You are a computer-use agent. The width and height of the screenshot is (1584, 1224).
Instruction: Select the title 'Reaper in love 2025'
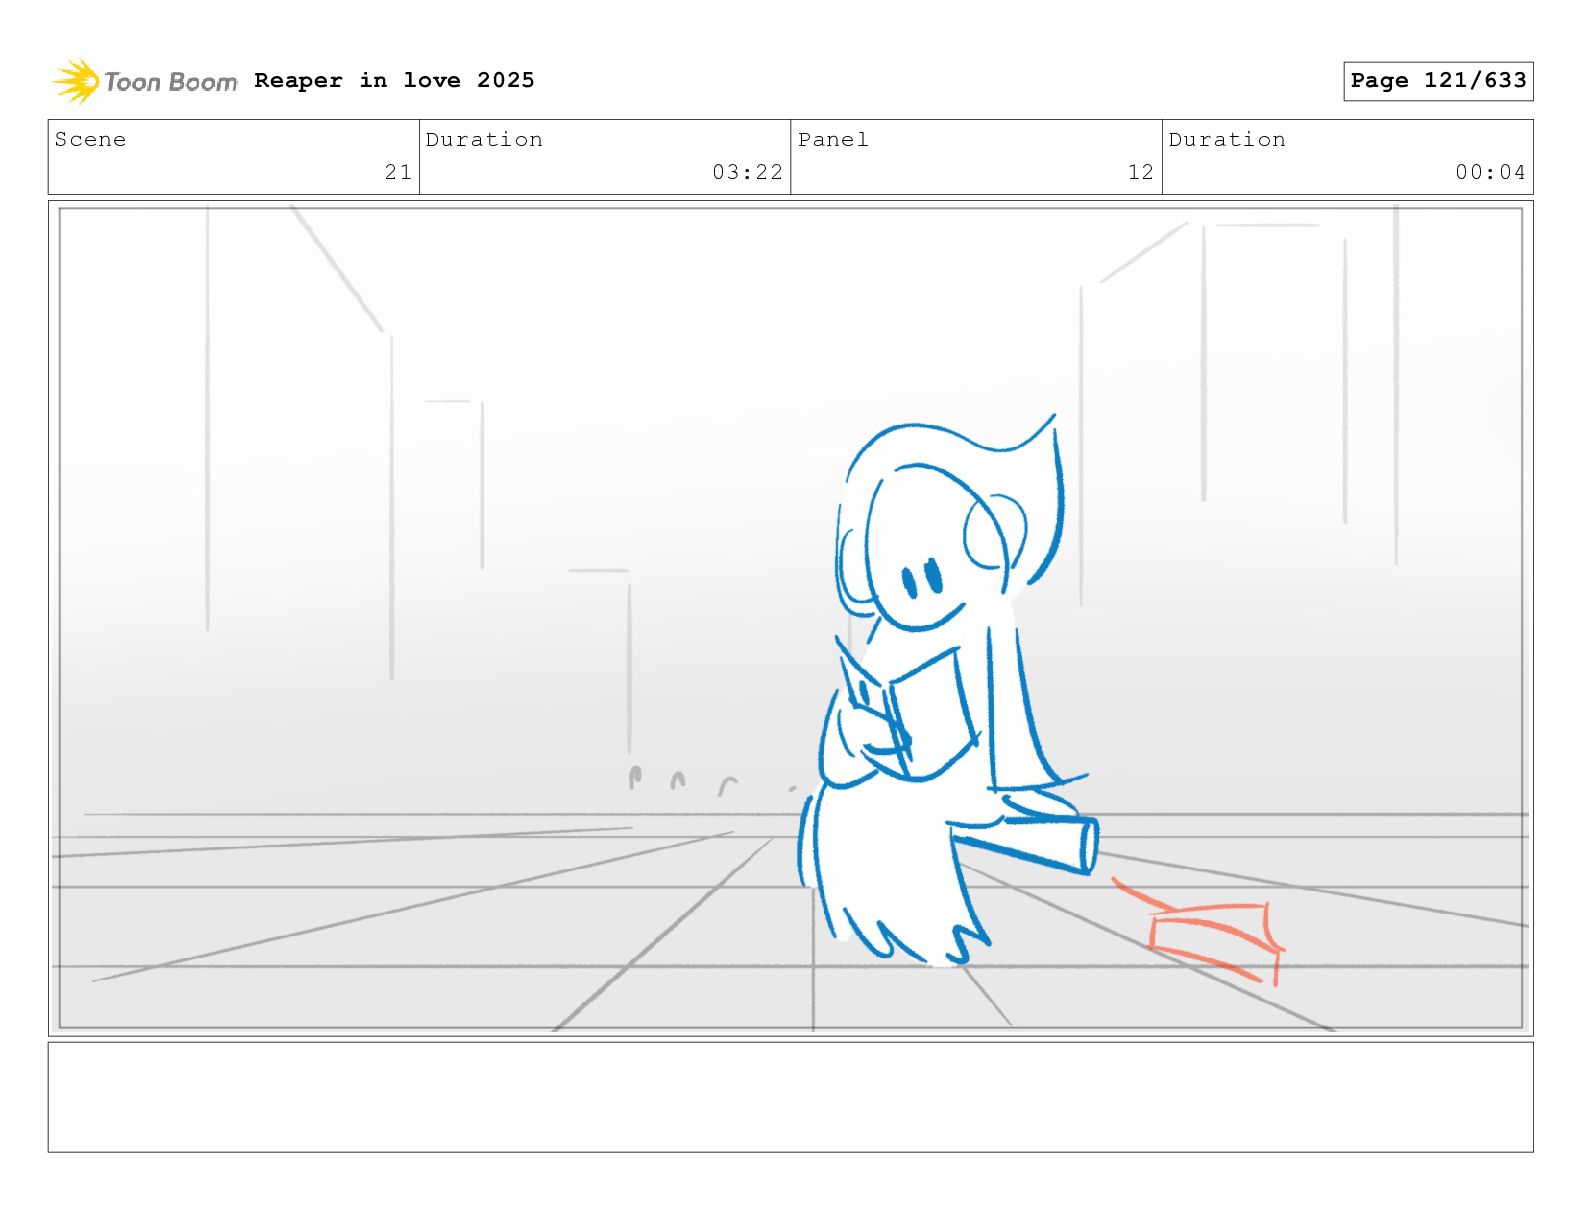[394, 80]
